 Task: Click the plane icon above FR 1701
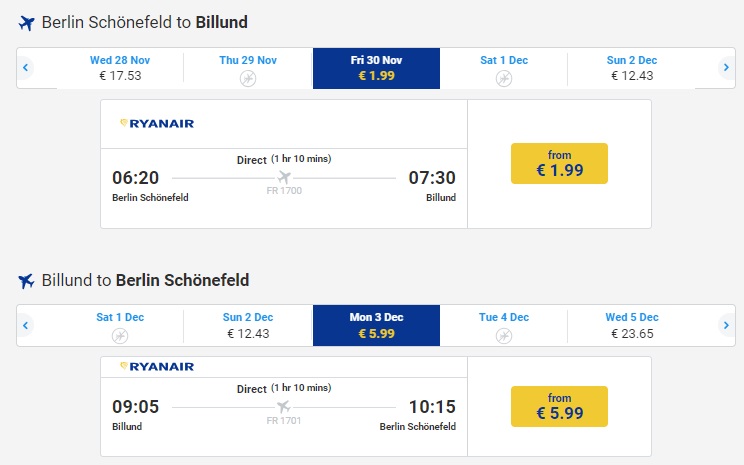tap(284, 407)
